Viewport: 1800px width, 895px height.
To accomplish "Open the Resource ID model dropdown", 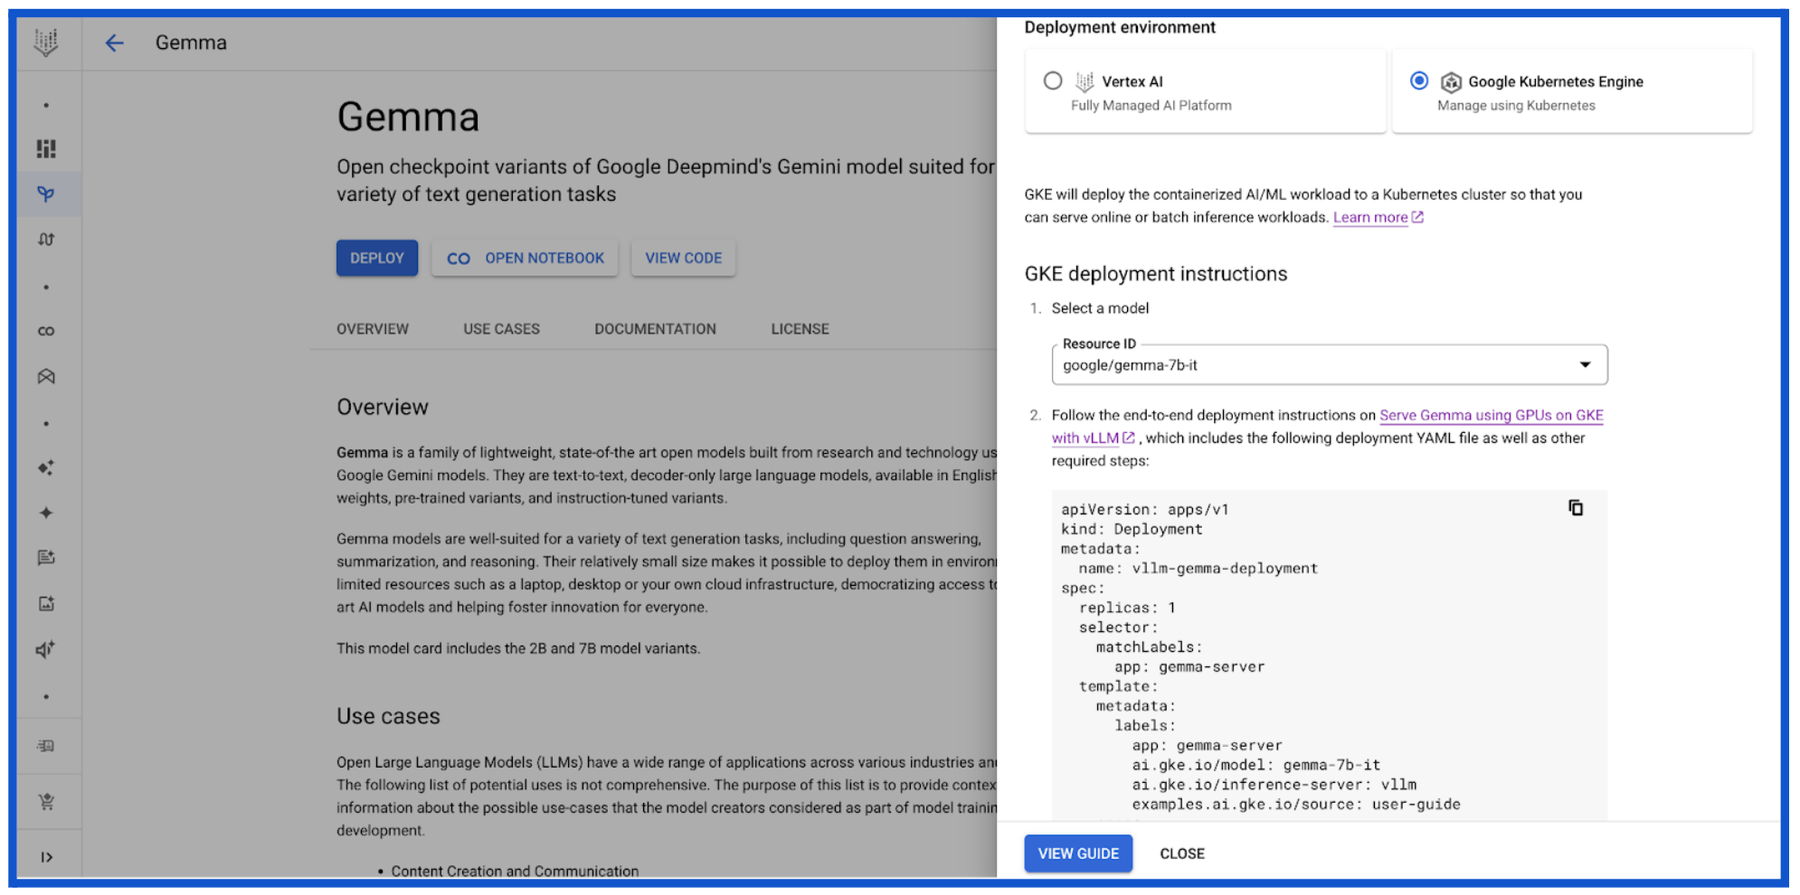I will click(x=1583, y=364).
